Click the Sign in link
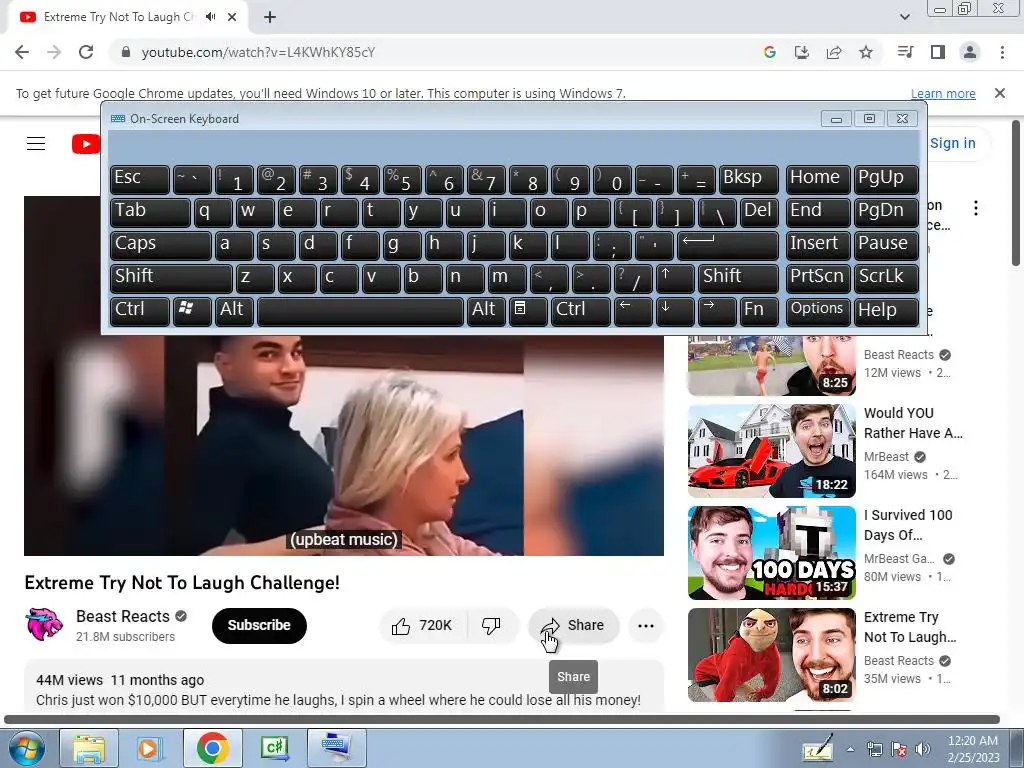Screen dimensions: 1024x768 coord(952,144)
